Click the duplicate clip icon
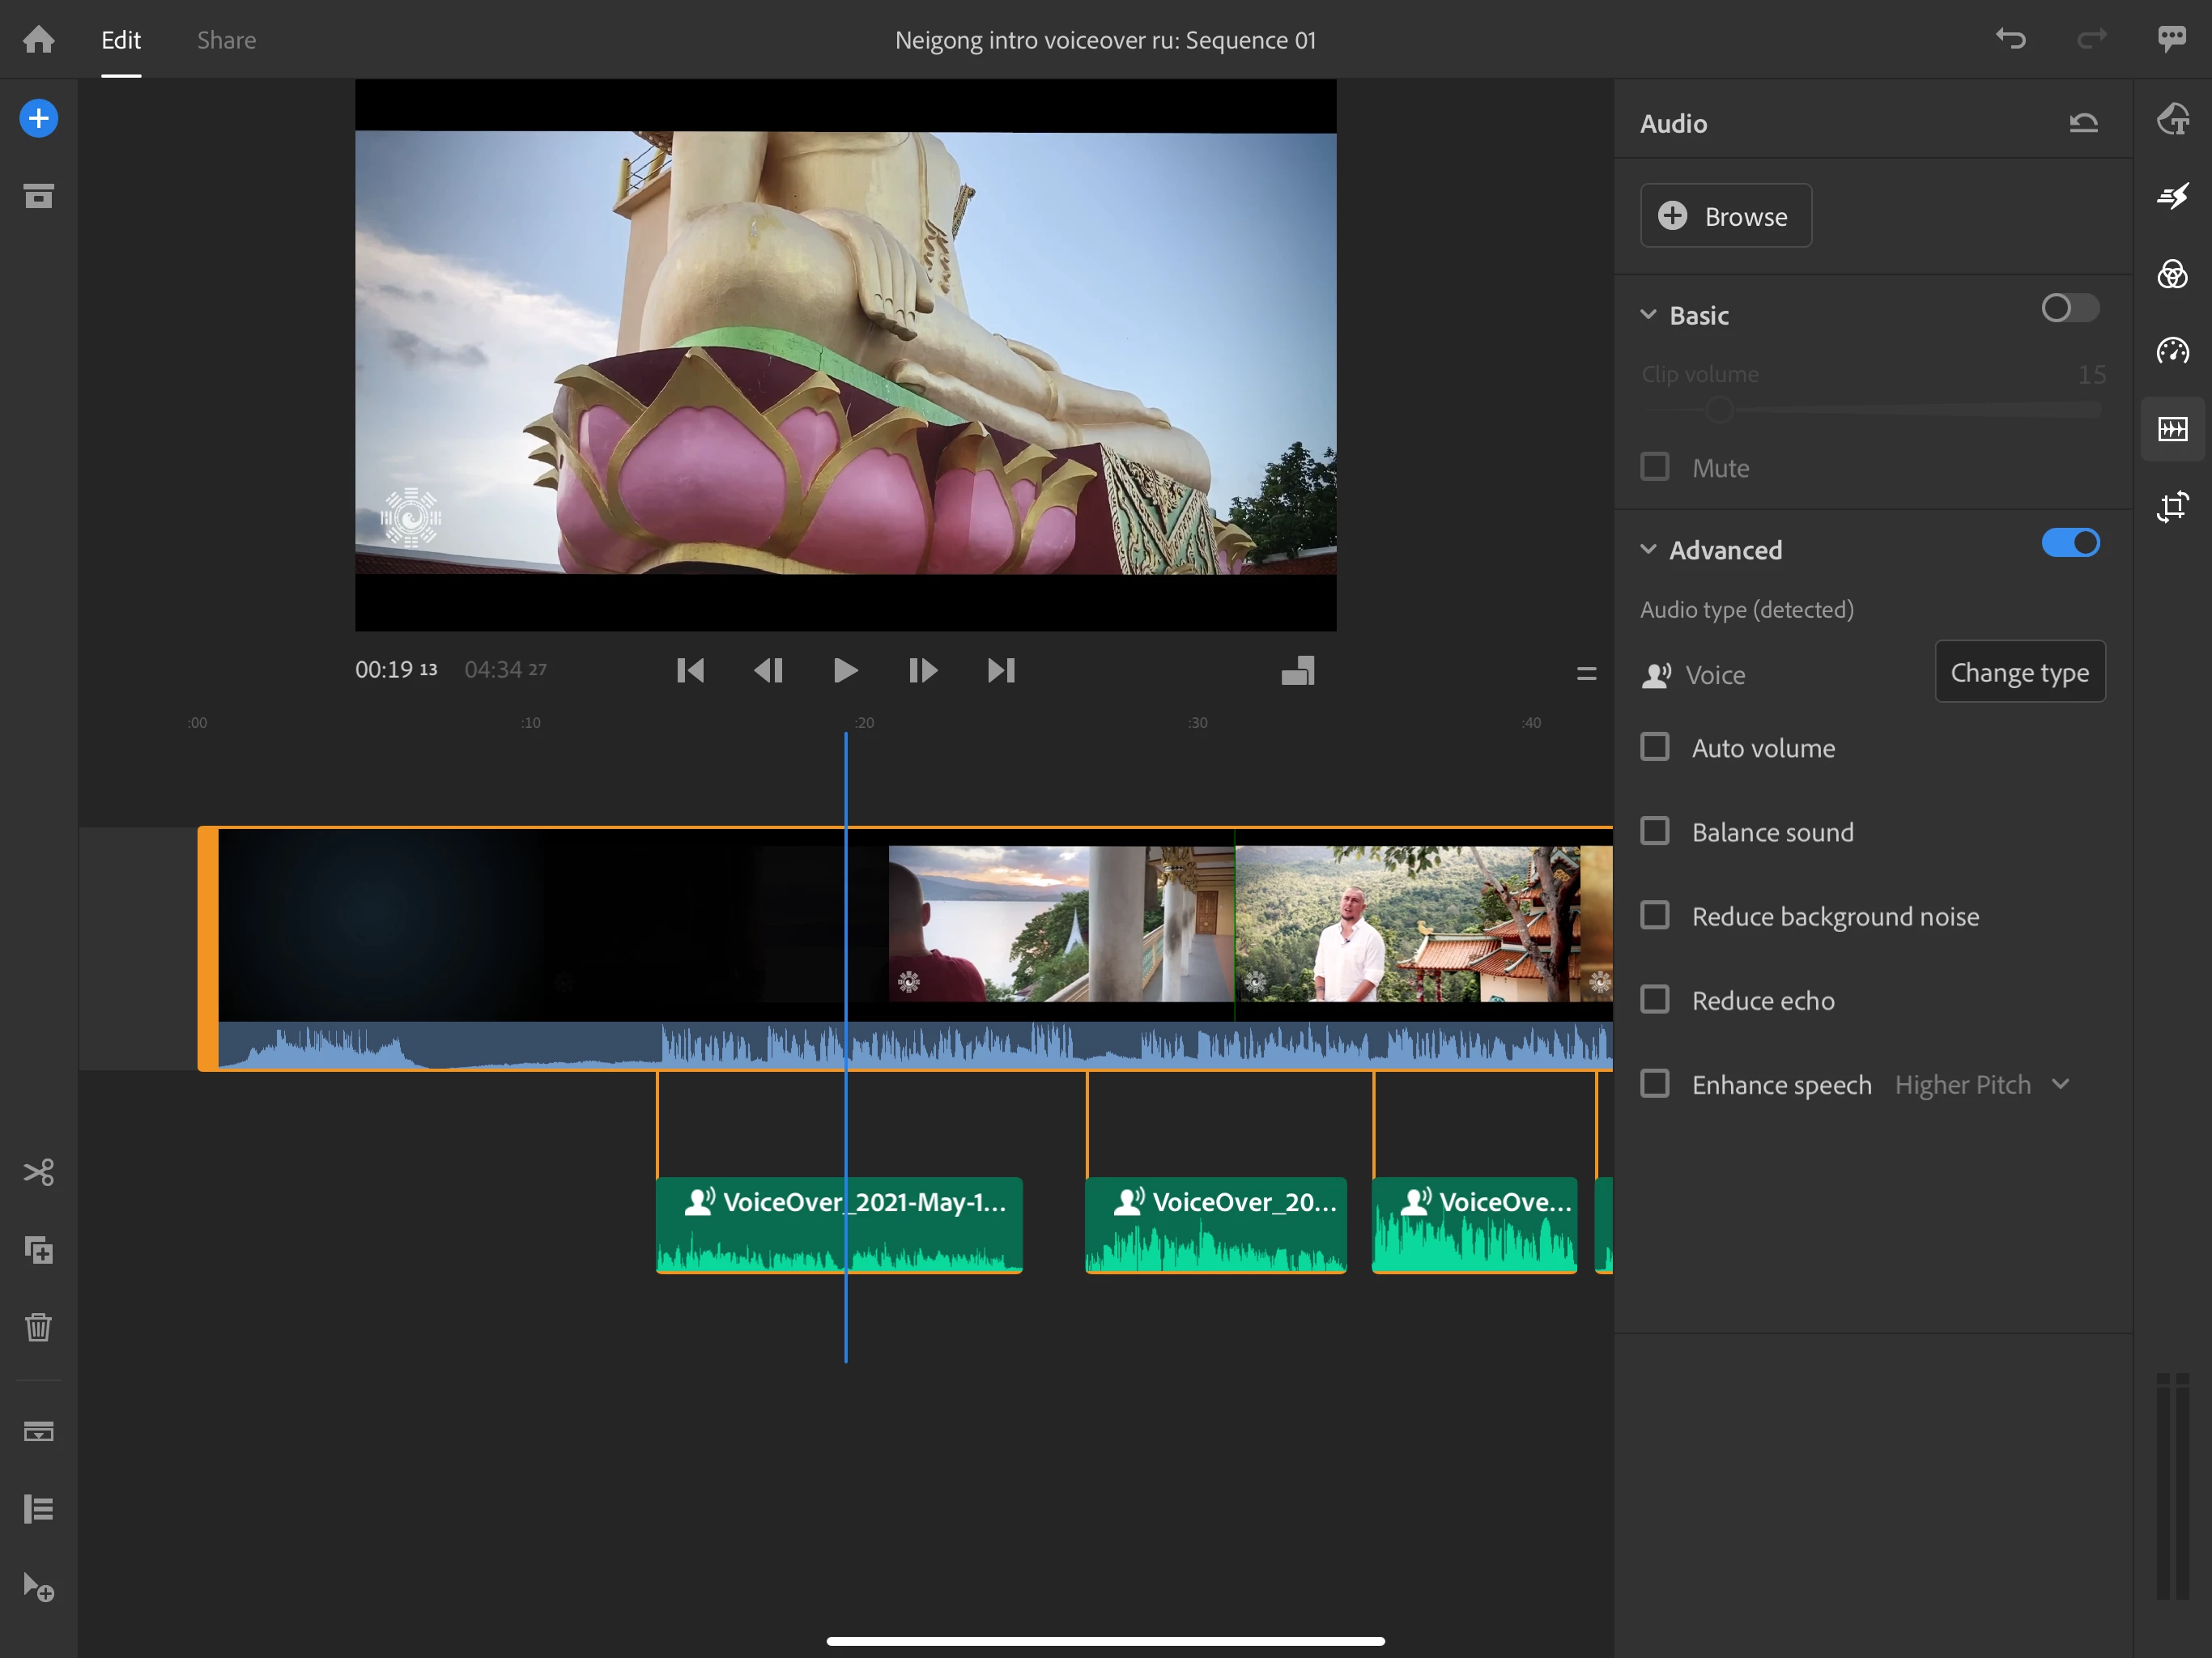 38,1250
